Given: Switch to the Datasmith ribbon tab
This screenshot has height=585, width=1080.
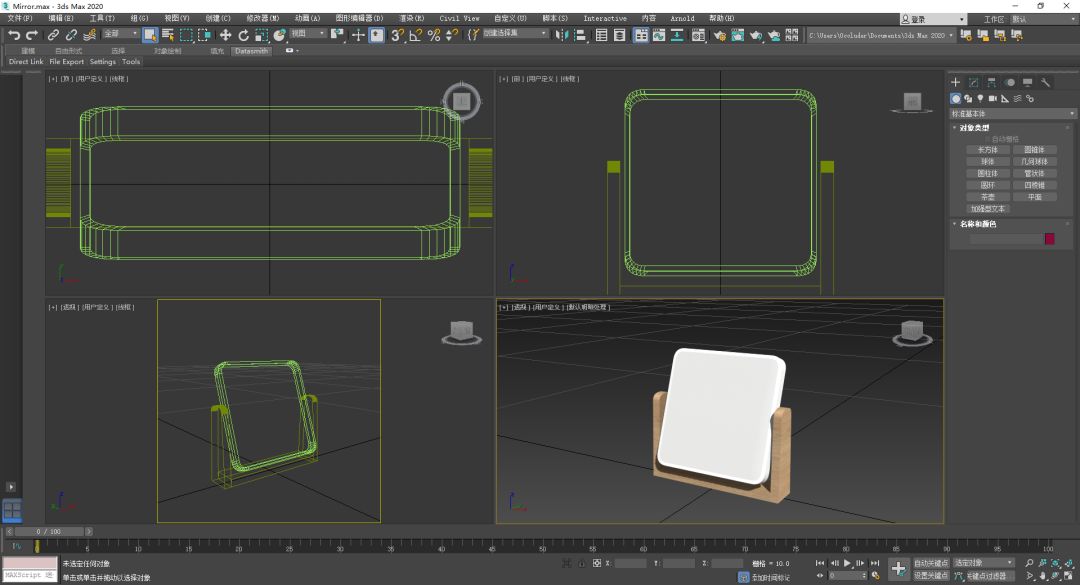Looking at the screenshot, I should (x=251, y=50).
